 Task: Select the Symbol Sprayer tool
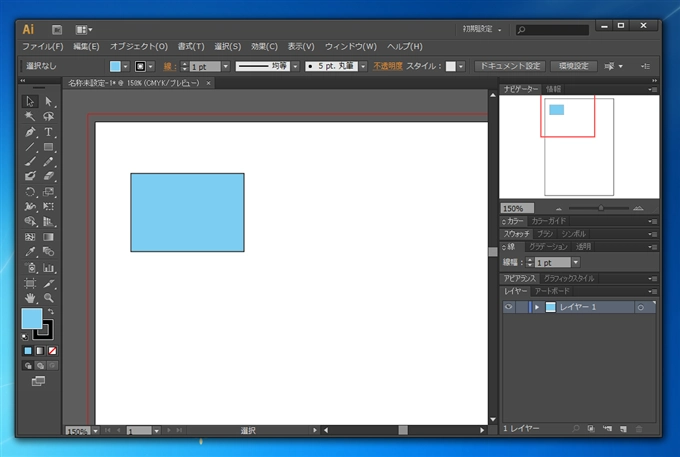30,268
